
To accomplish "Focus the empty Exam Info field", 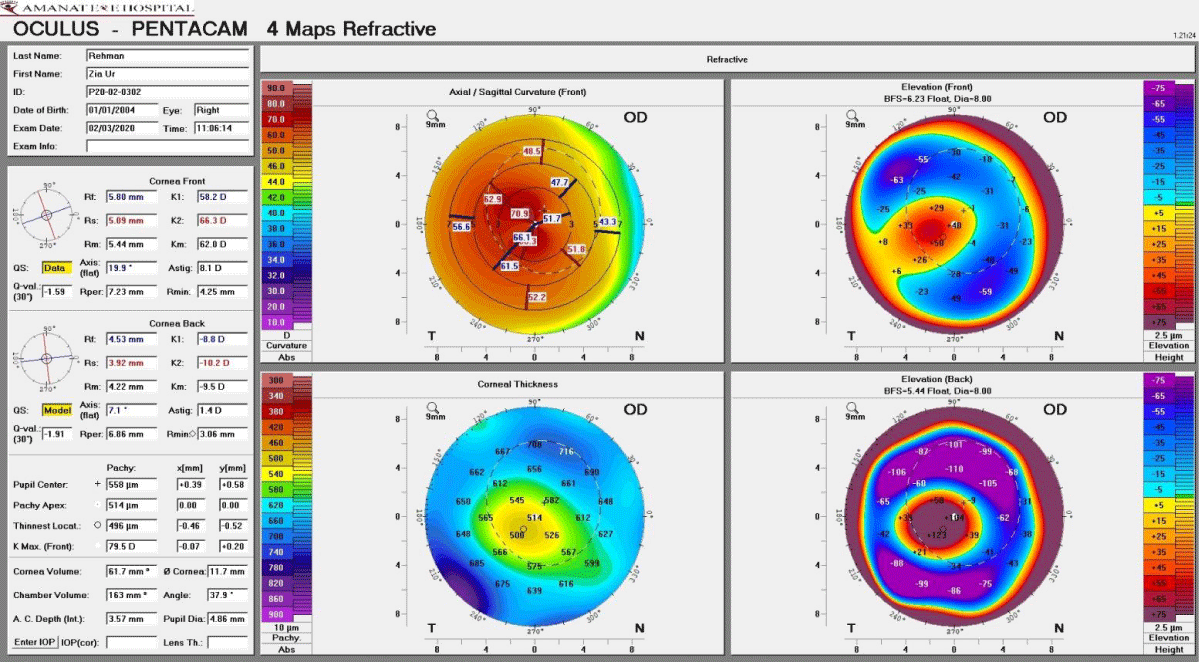I will (167, 146).
